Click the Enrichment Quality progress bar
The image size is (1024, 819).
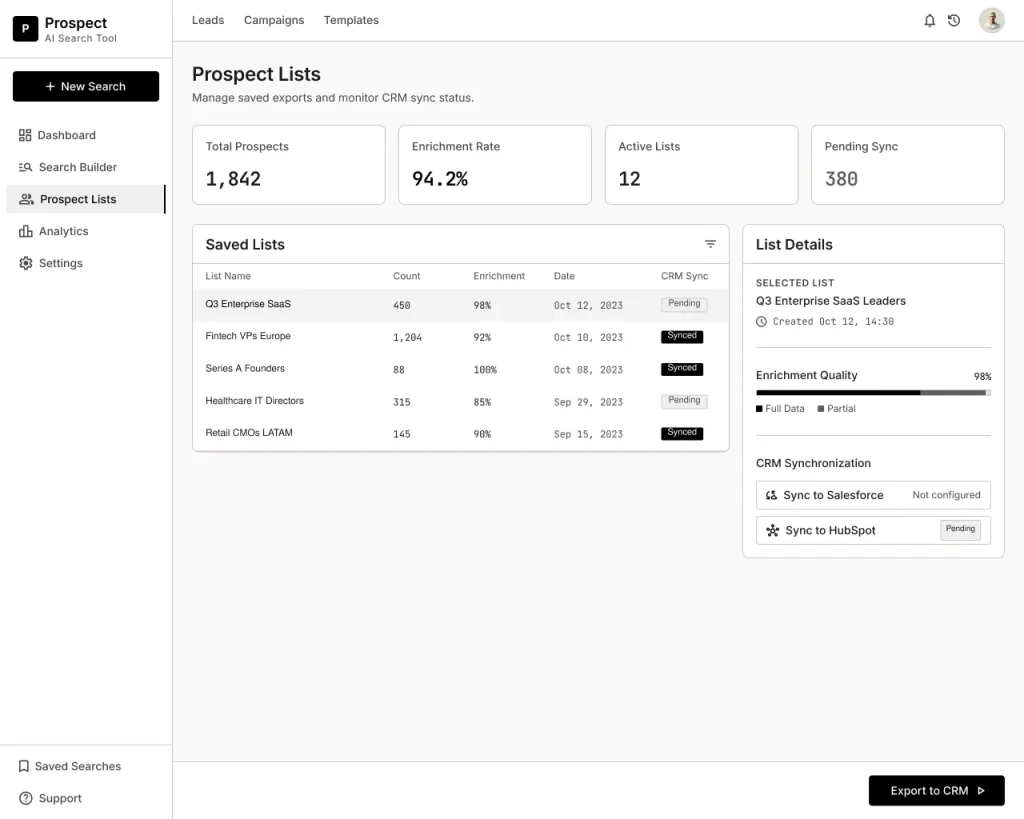pos(873,393)
